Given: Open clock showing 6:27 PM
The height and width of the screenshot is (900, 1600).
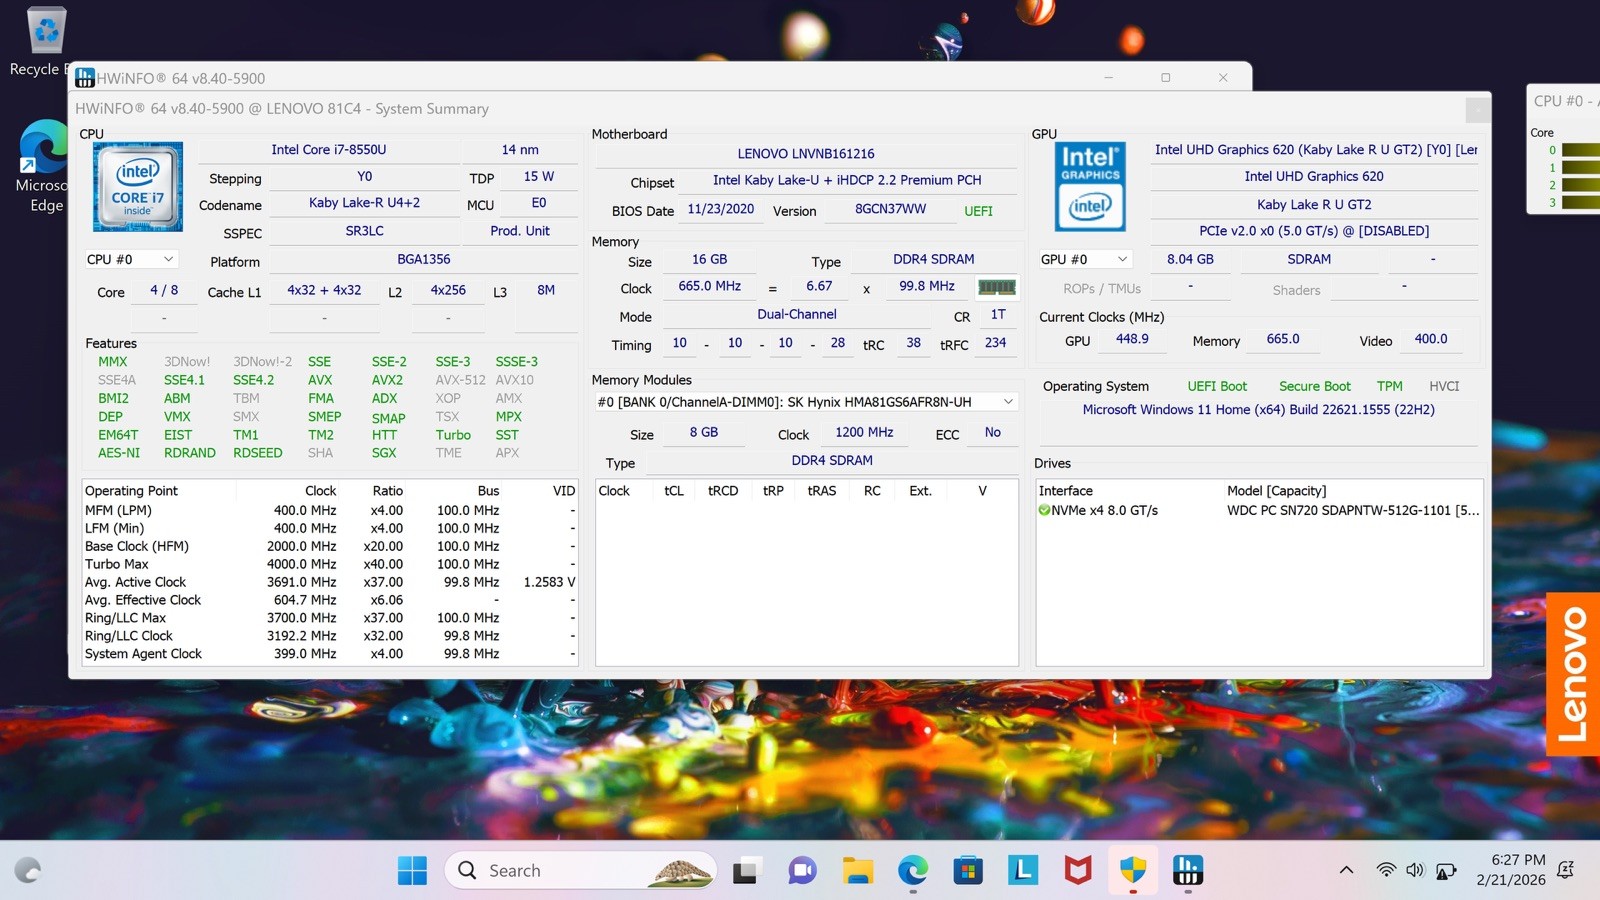Looking at the screenshot, I should (x=1511, y=870).
